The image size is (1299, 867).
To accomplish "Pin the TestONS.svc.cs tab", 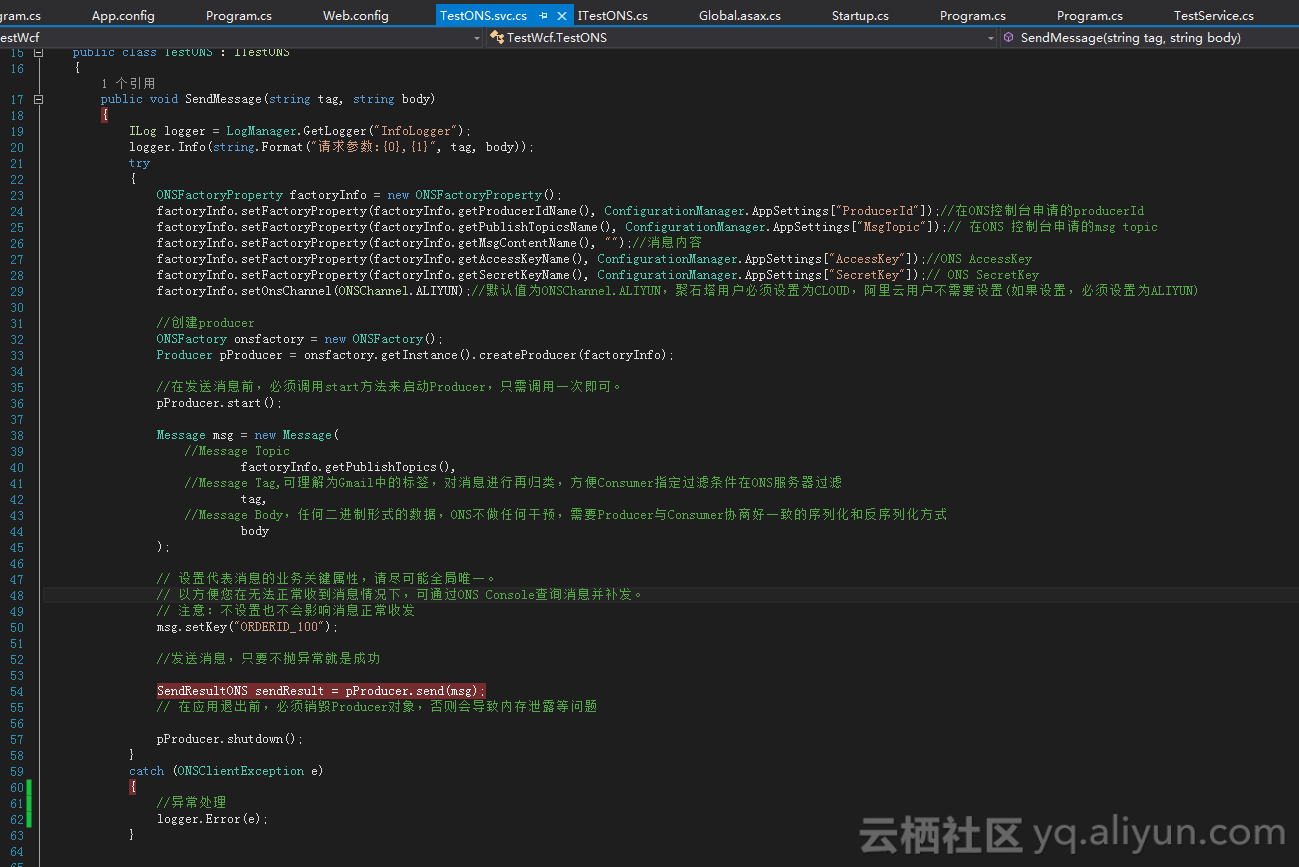I will pyautogui.click(x=543, y=16).
